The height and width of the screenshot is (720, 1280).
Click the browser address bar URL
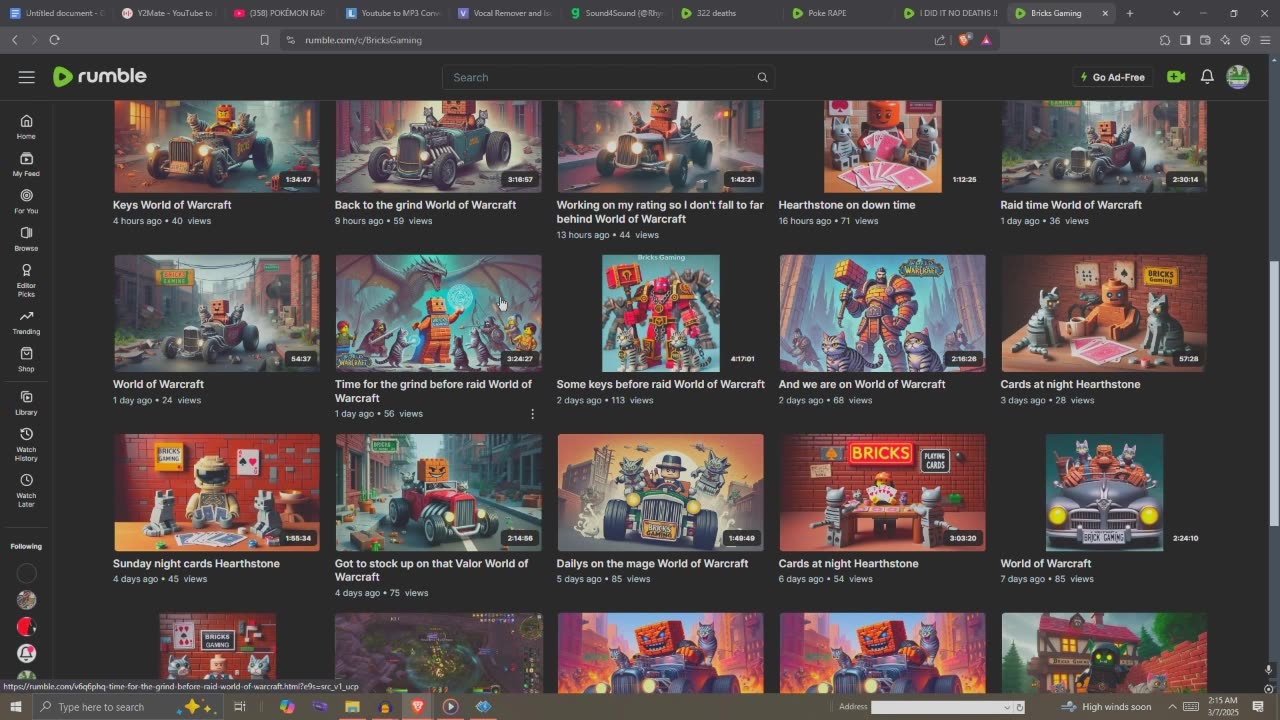pos(363,40)
